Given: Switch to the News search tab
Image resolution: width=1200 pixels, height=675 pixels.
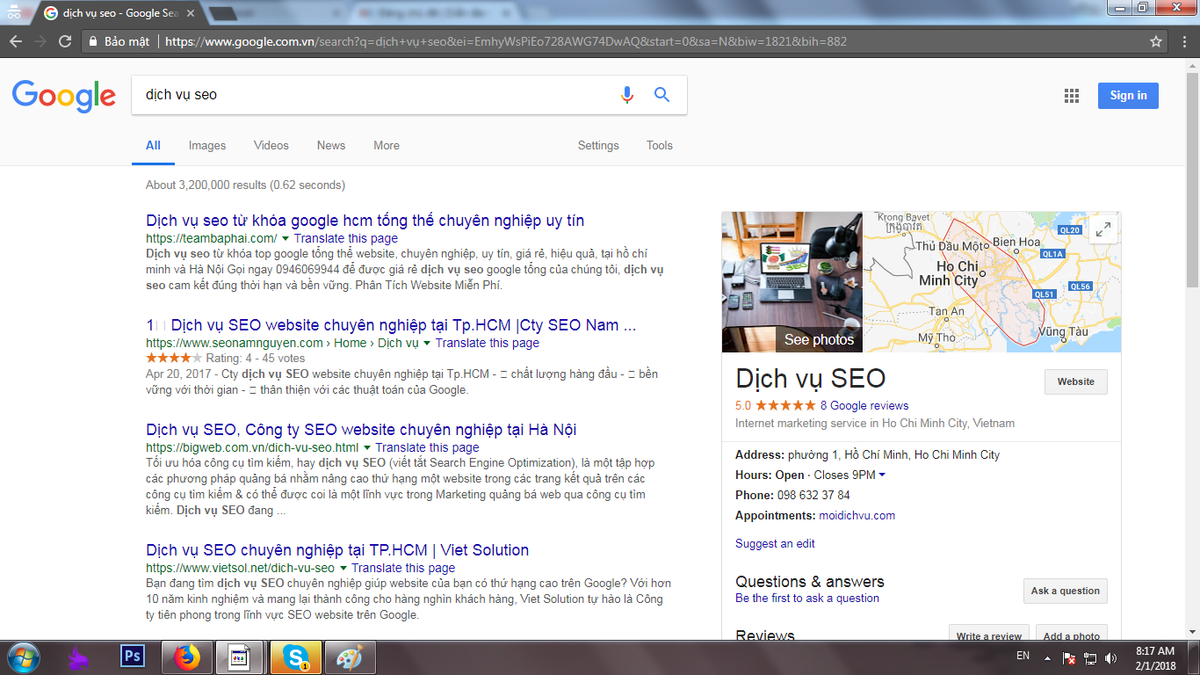Looking at the screenshot, I should click(x=331, y=145).
